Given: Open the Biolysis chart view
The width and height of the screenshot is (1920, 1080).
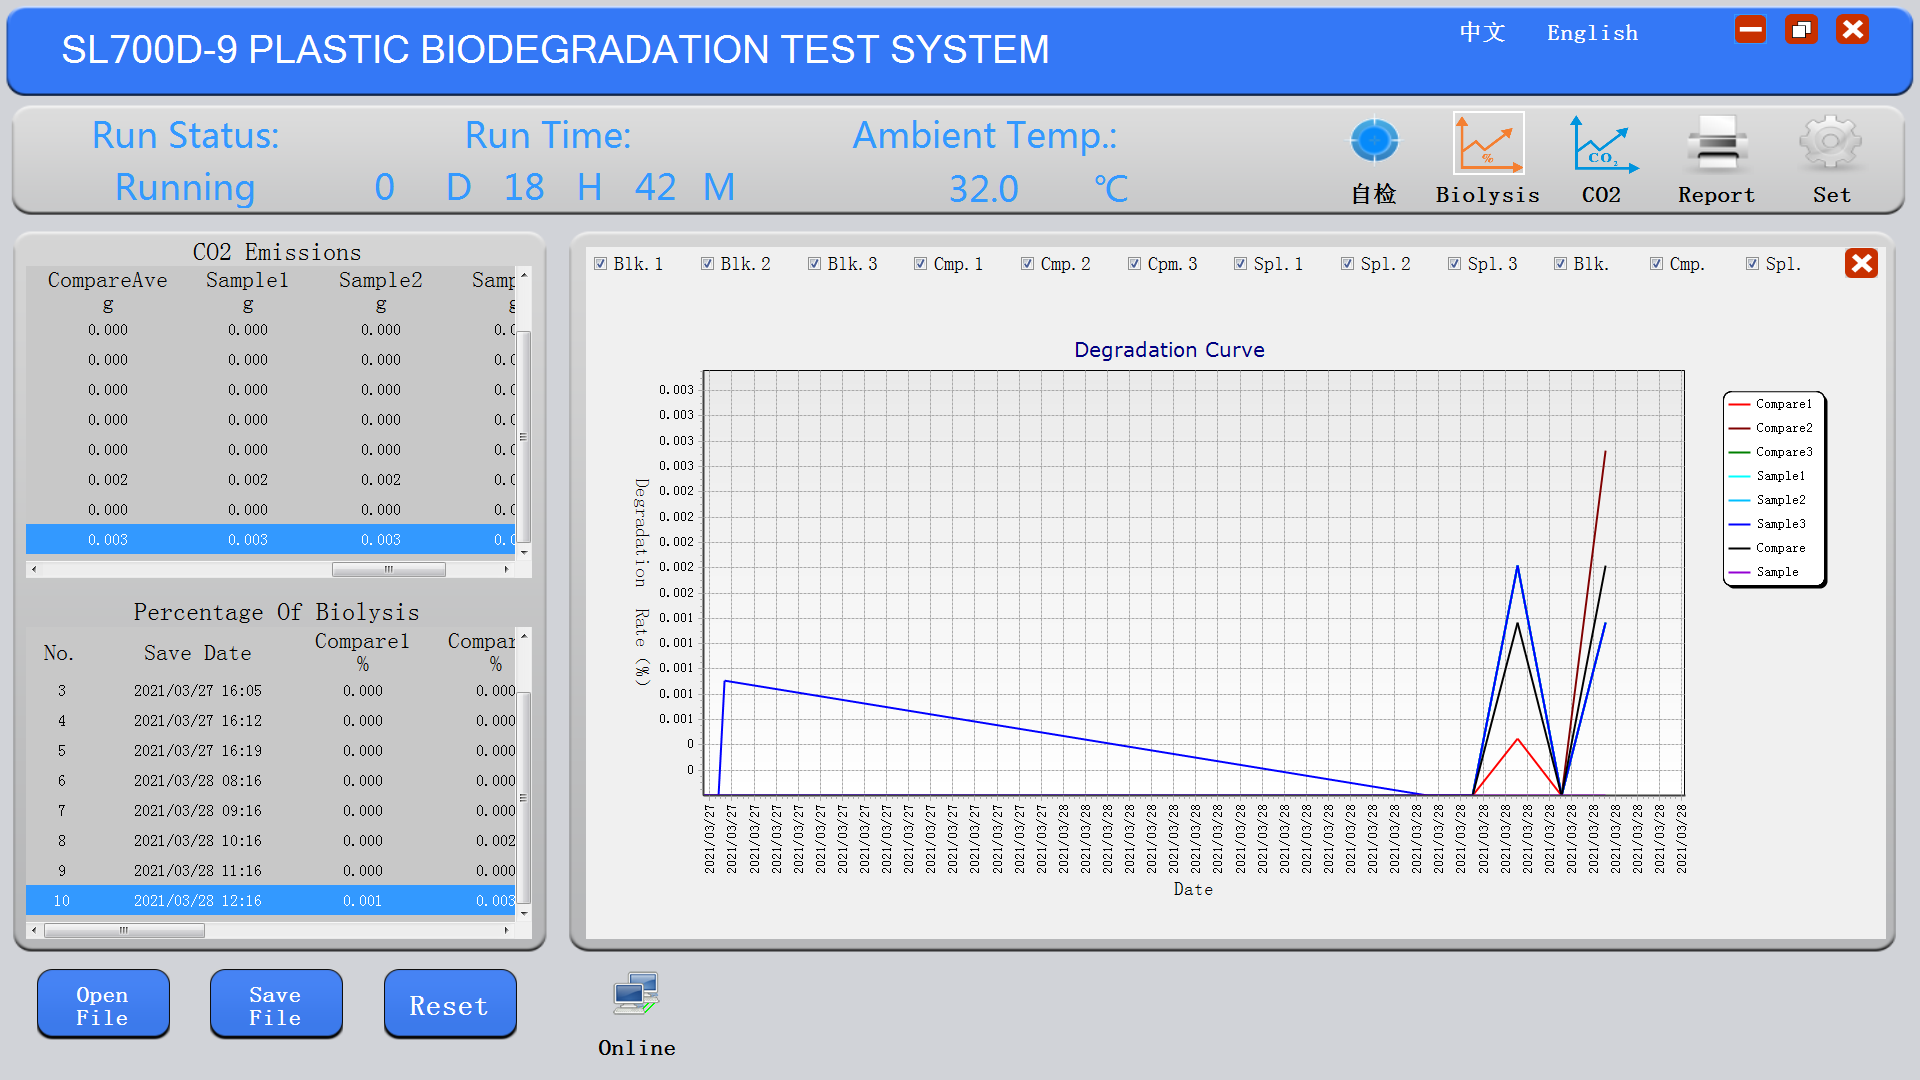Looking at the screenshot, I should pyautogui.click(x=1488, y=144).
